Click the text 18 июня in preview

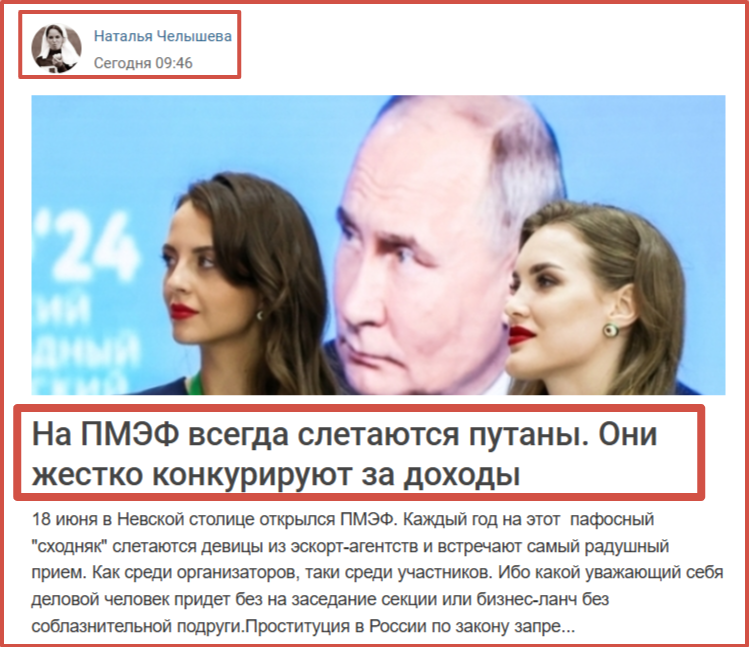[x=65, y=519]
